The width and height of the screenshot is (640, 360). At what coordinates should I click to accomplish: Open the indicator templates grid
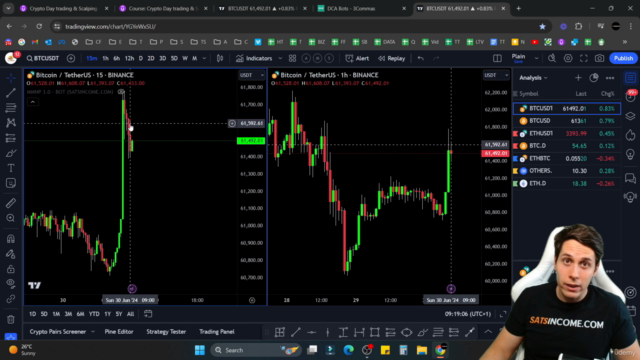pyautogui.click(x=292, y=58)
